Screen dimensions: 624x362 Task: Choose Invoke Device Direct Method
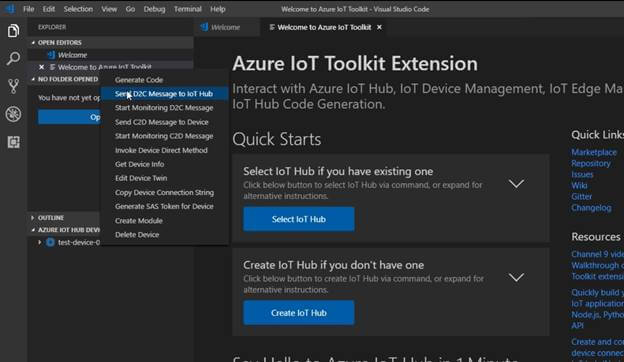(x=164, y=150)
